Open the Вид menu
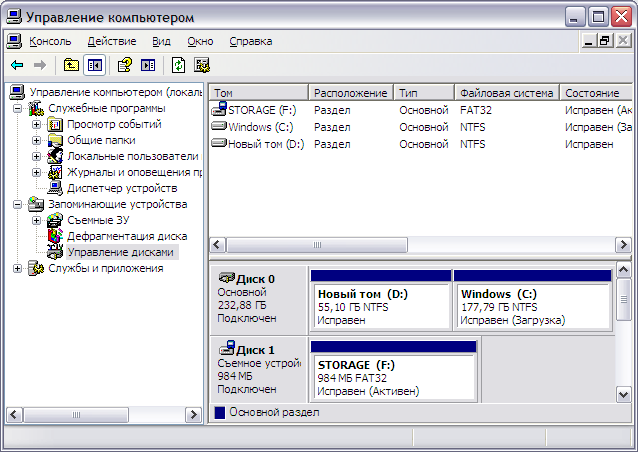Image resolution: width=638 pixels, height=452 pixels. (161, 41)
